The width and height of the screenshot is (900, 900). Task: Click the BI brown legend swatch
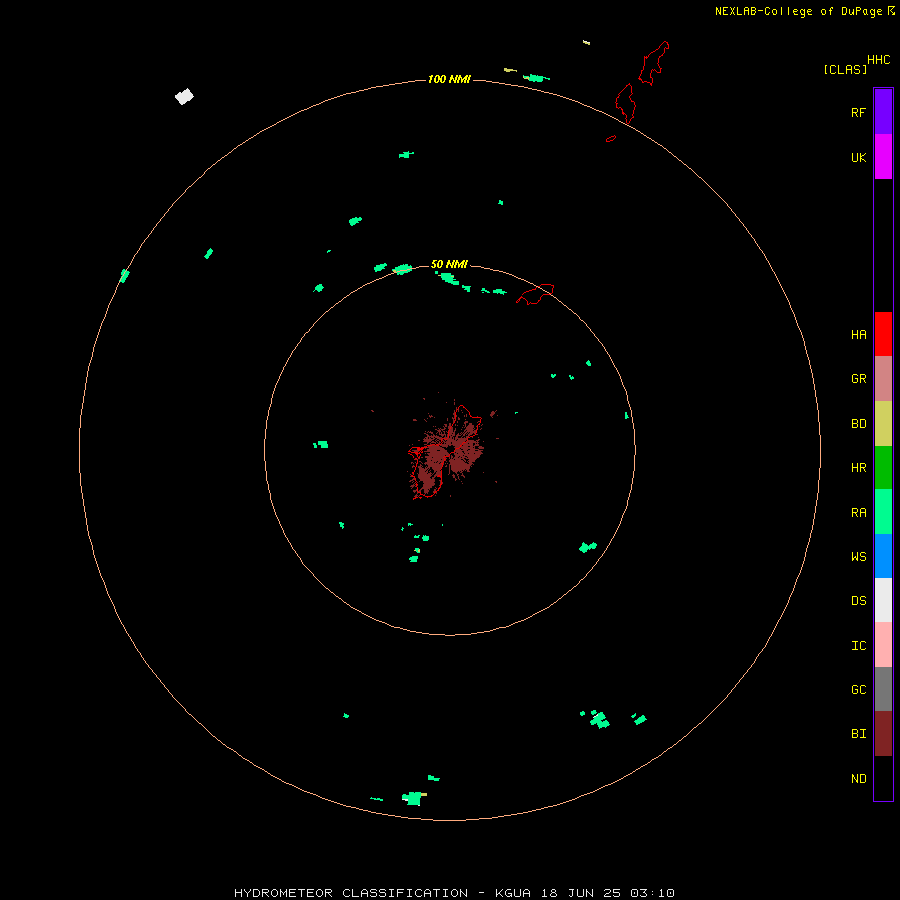coord(883,734)
